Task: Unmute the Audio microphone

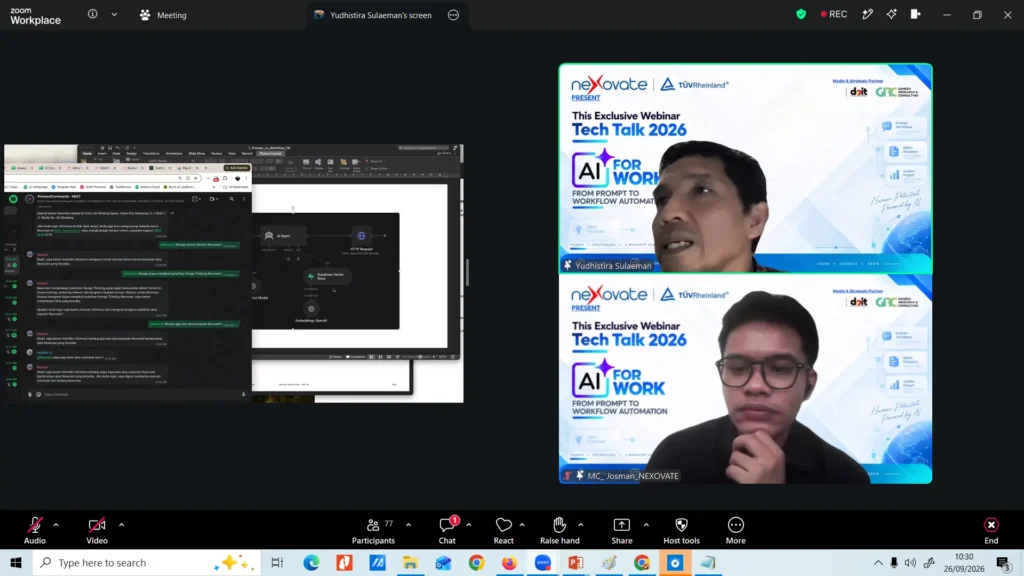Action: point(35,530)
